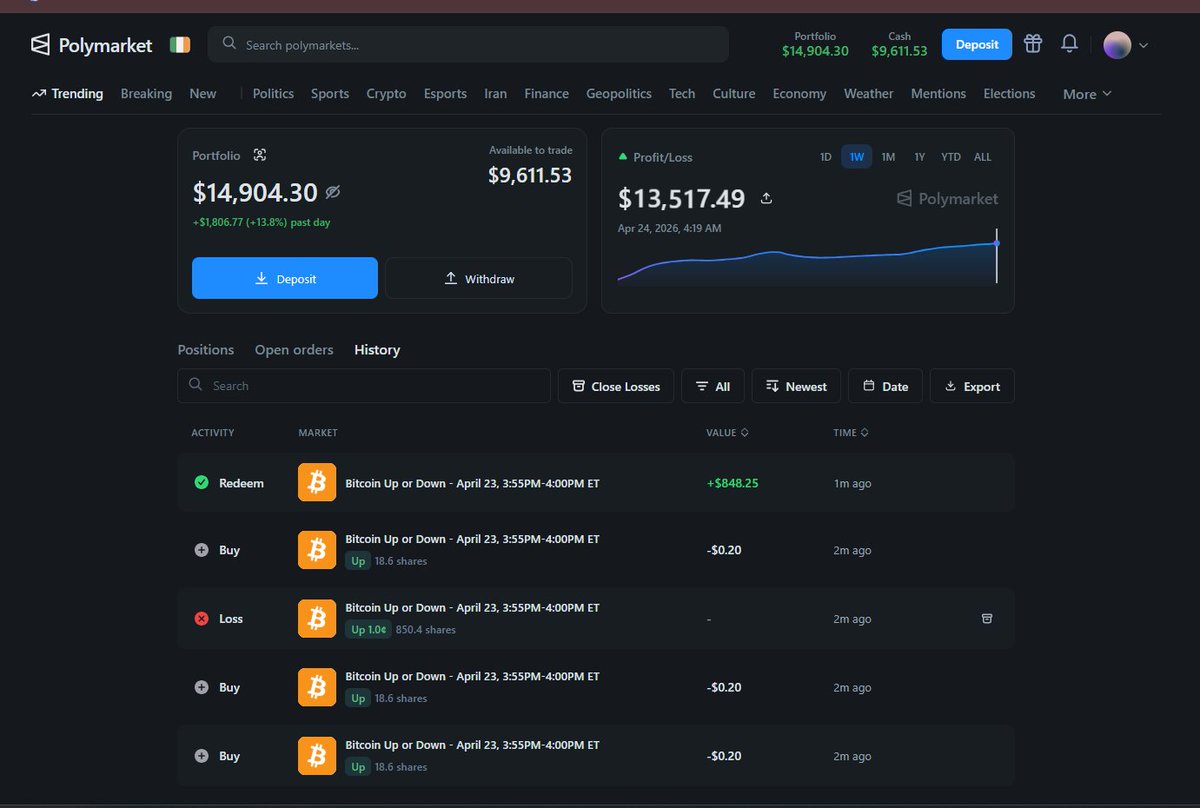Click the Withdraw button
This screenshot has width=1200, height=808.
pyautogui.click(x=479, y=278)
